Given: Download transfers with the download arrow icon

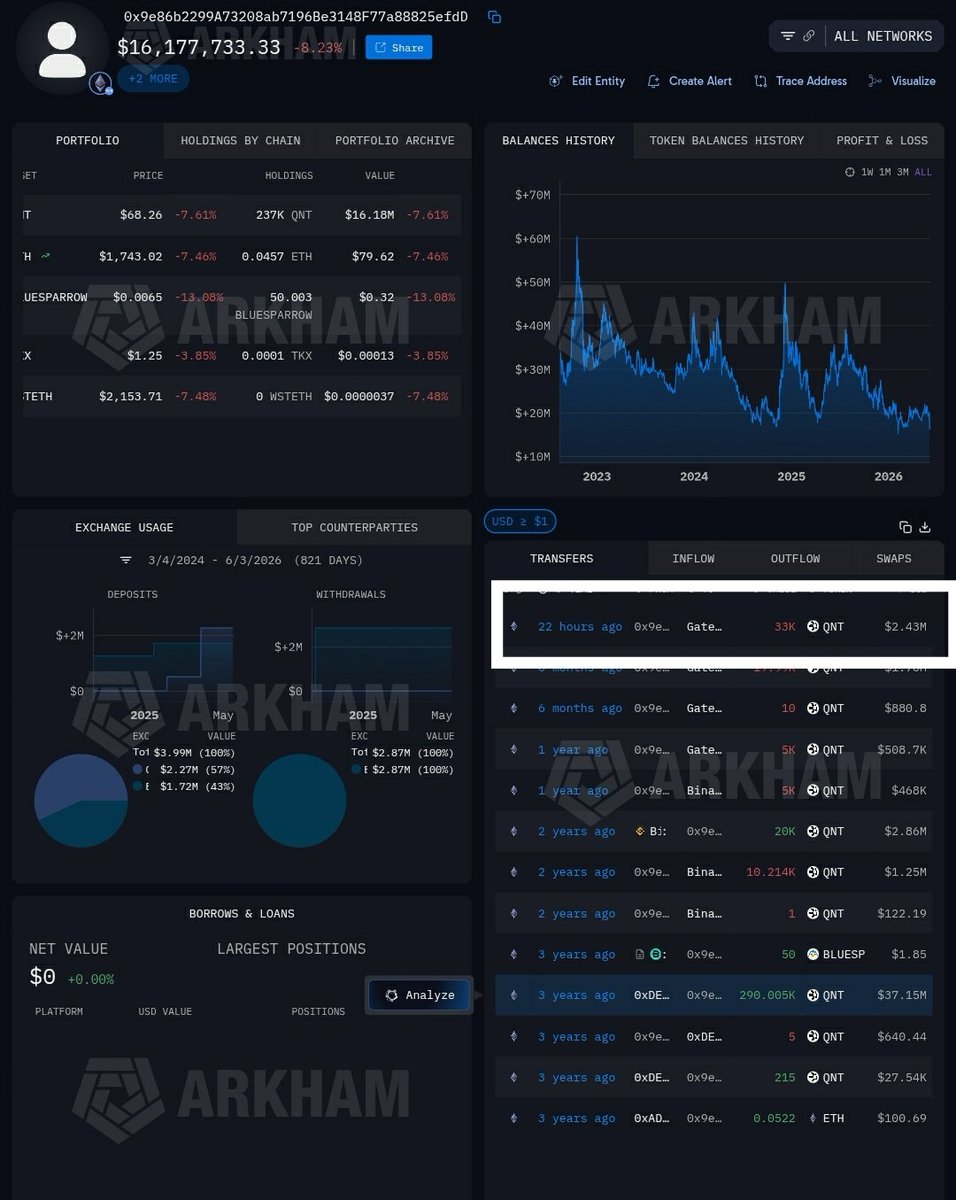Looking at the screenshot, I should 925,527.
